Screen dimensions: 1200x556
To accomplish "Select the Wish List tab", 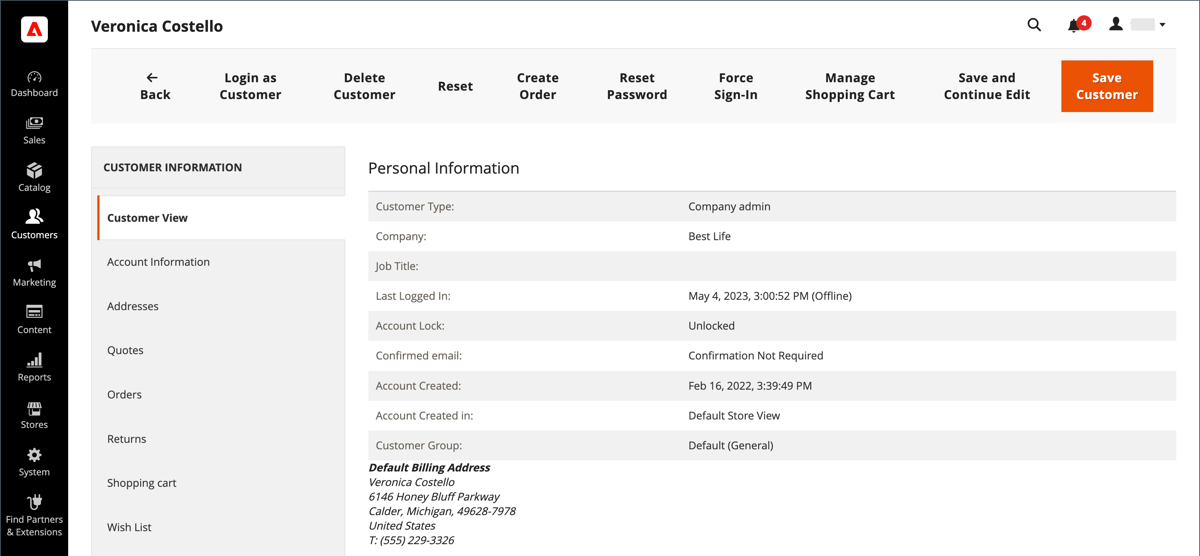I will (x=129, y=527).
